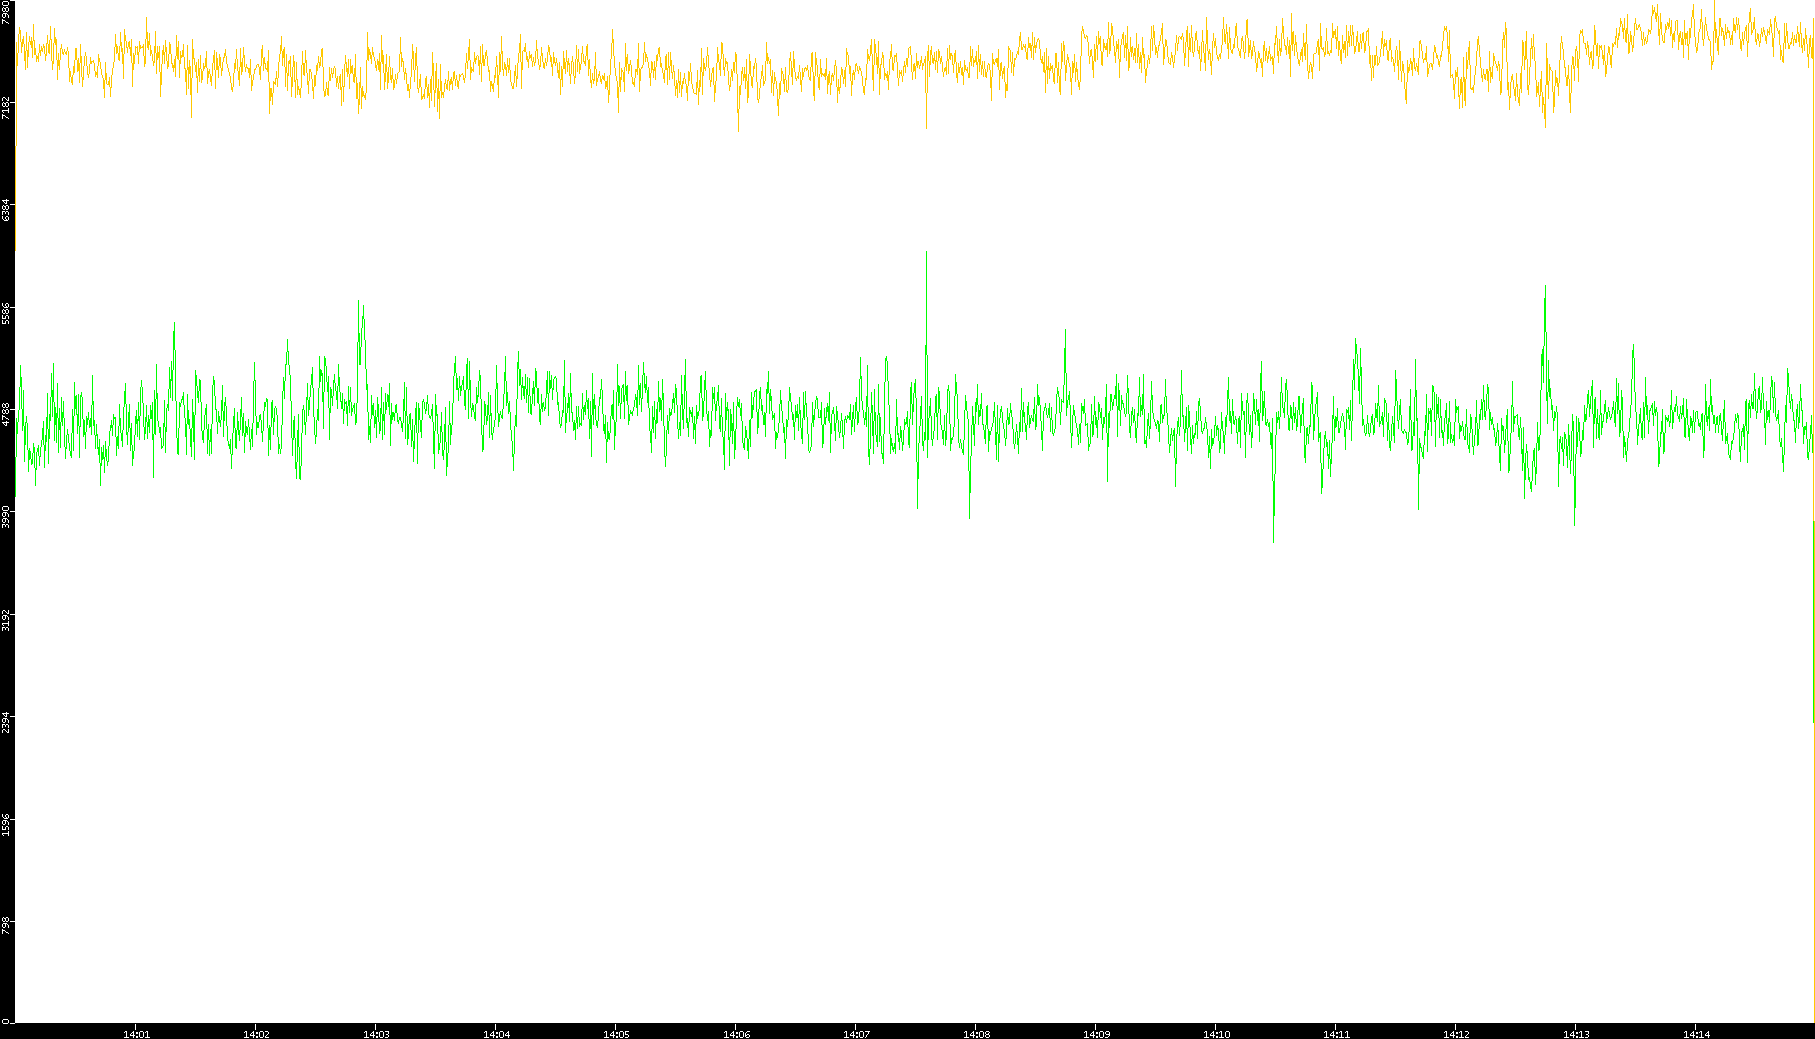Image resolution: width=1815 pixels, height=1039 pixels.
Task: Select the 14:12 time label
Action: (1456, 1034)
